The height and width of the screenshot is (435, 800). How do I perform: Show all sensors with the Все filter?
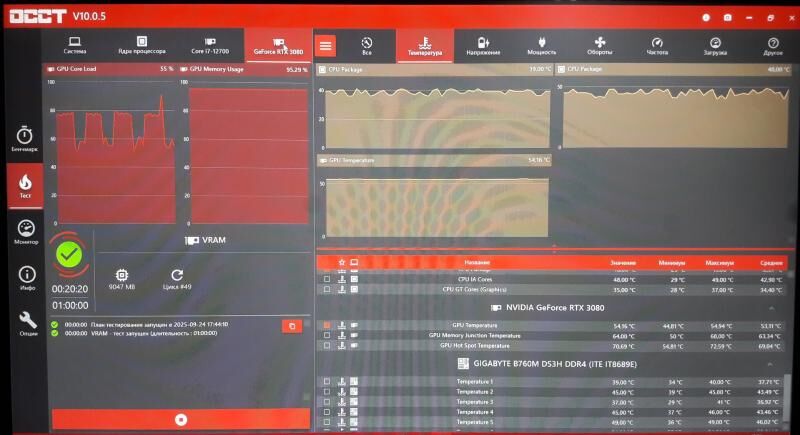(366, 46)
